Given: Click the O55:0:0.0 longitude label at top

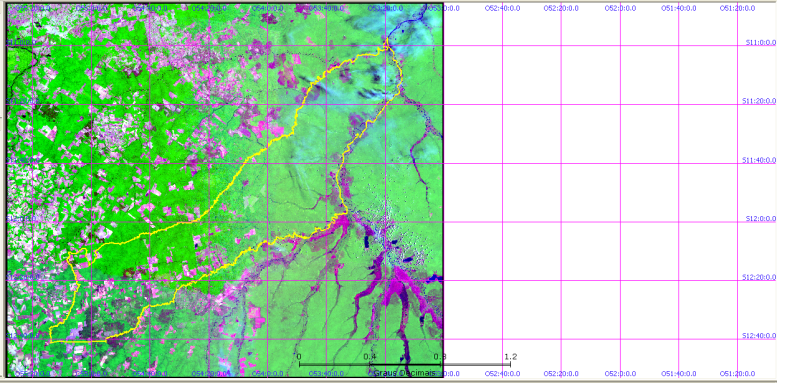Looking at the screenshot, I should point(91,9).
